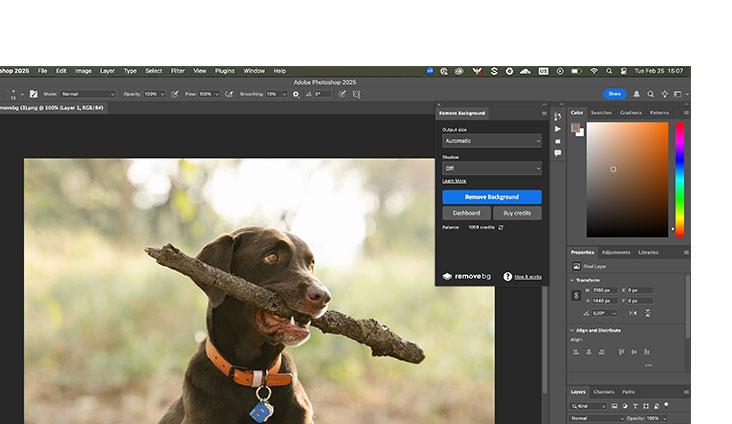Refresh the credits balance icon

(x=501, y=227)
